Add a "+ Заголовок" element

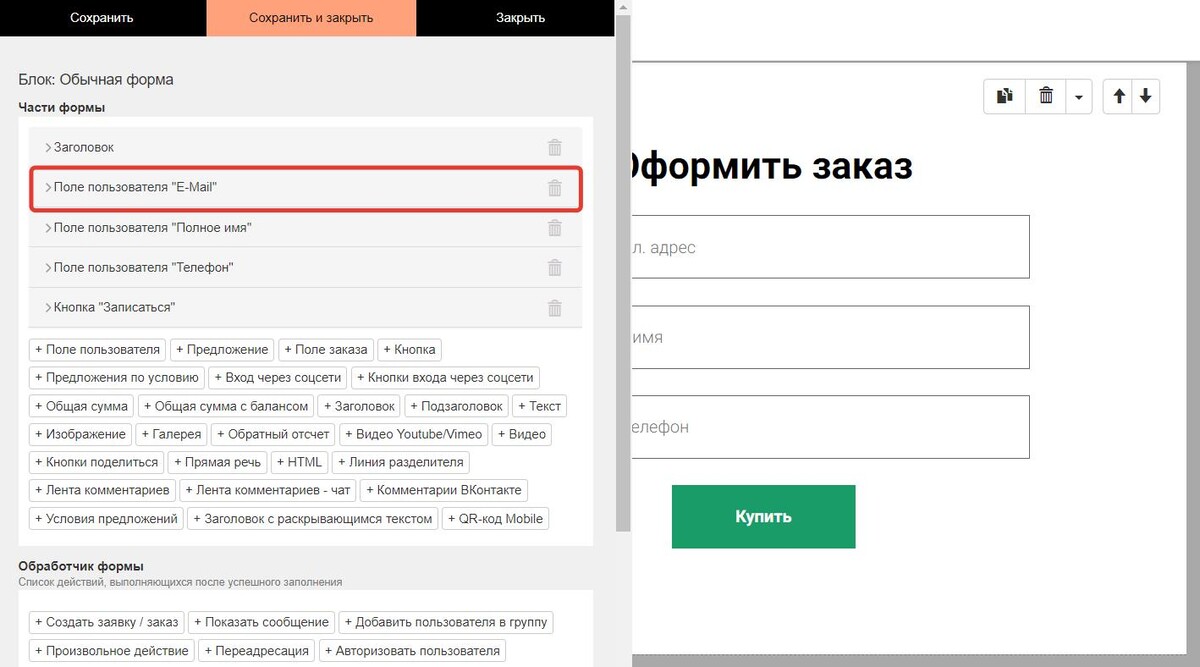pyautogui.click(x=359, y=406)
